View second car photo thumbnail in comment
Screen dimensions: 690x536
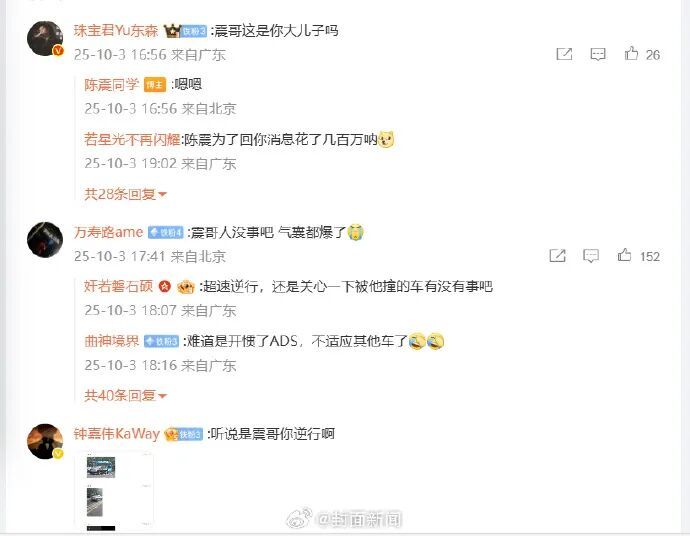click(x=95, y=502)
